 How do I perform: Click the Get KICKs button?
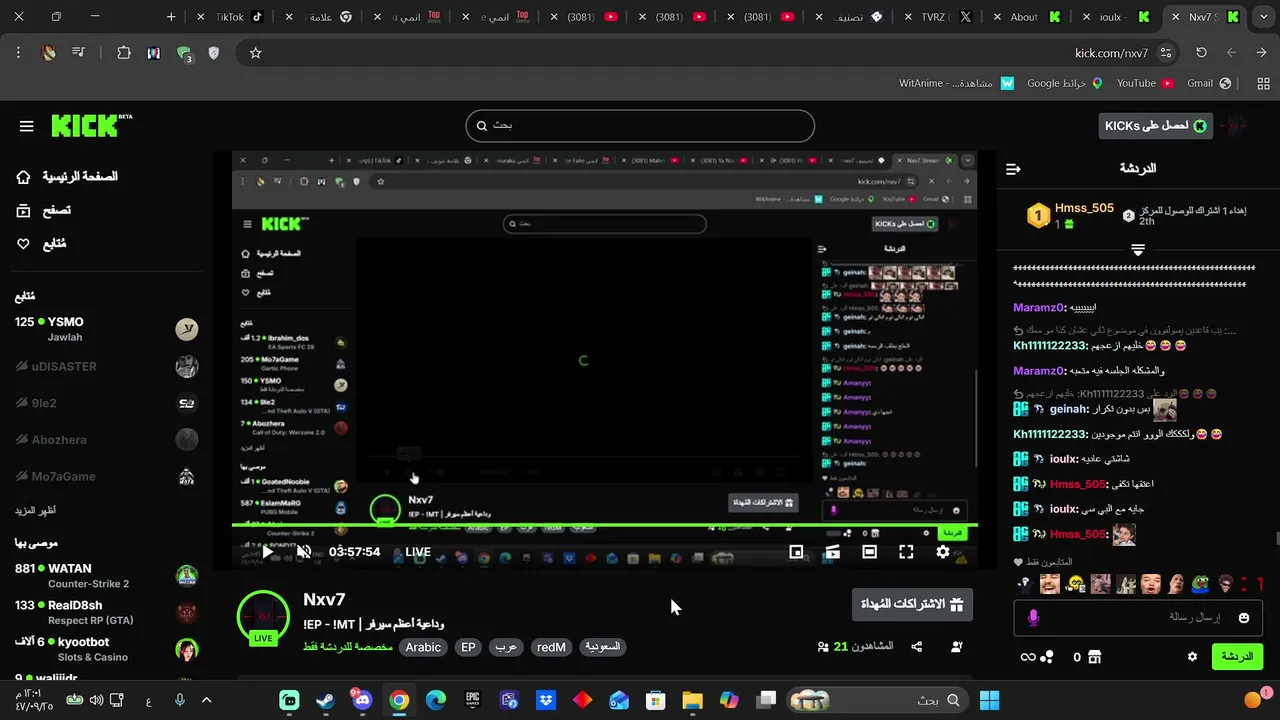(x=1155, y=126)
